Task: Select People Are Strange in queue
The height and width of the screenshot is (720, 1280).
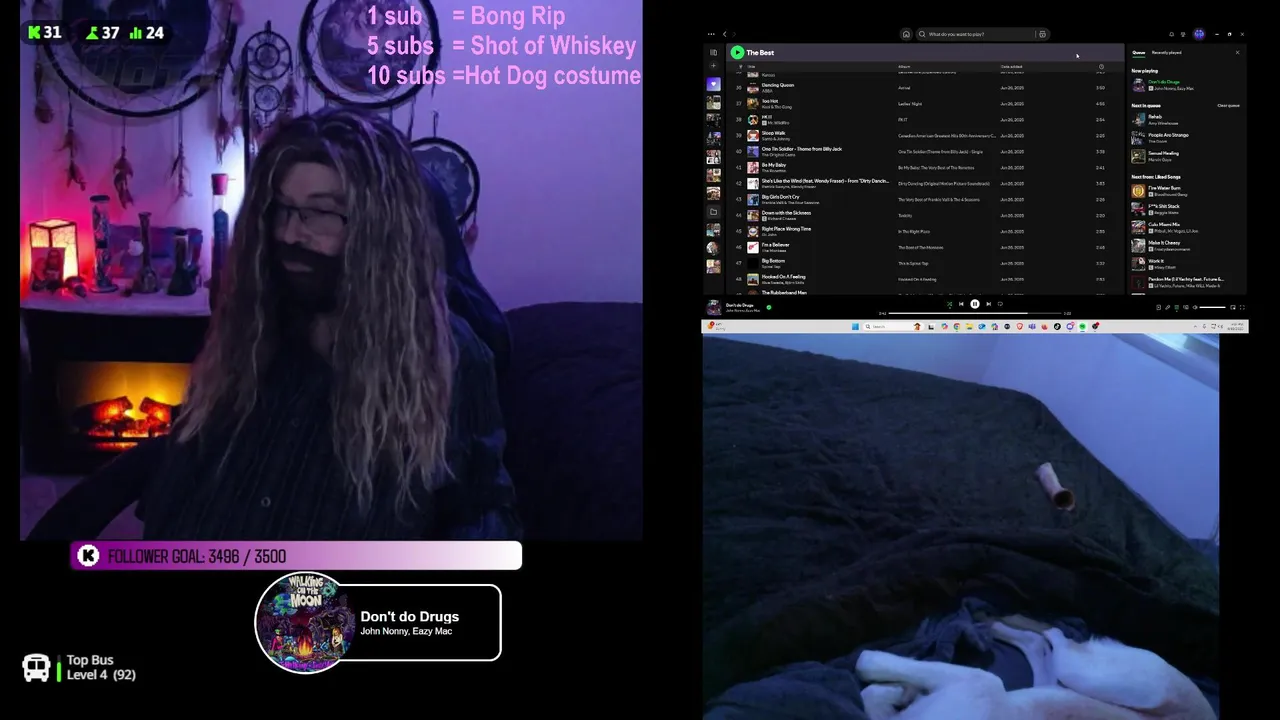Action: tap(1185, 137)
